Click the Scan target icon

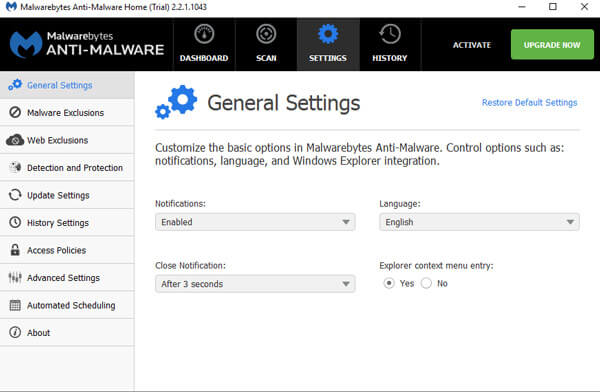pyautogui.click(x=266, y=34)
